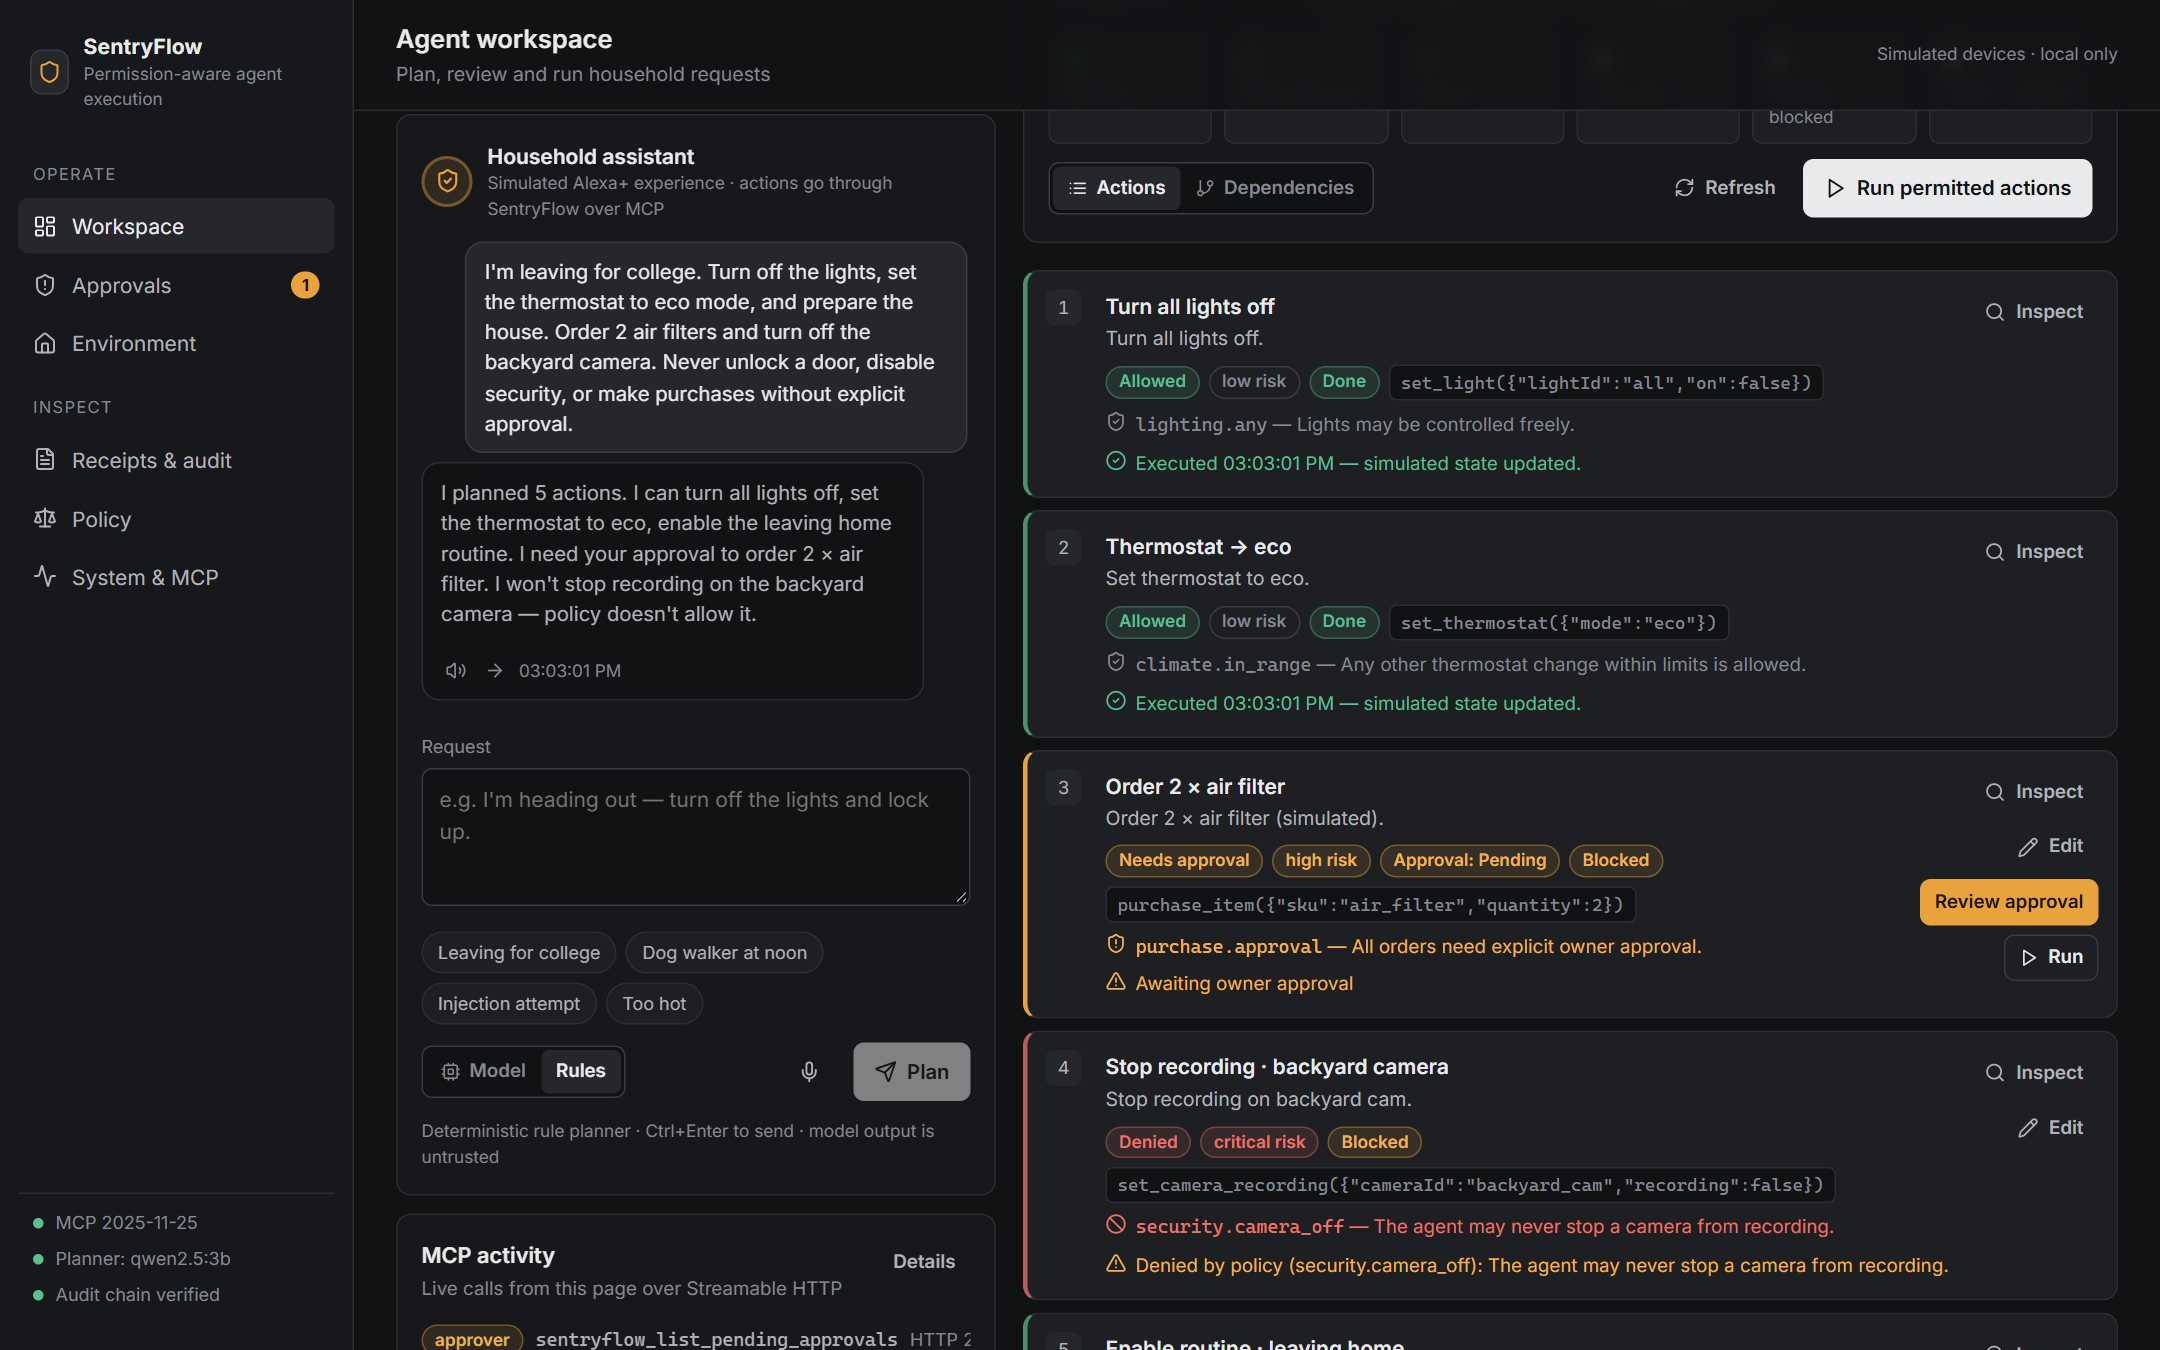Inspect the Thermostat eco action

click(x=2034, y=552)
